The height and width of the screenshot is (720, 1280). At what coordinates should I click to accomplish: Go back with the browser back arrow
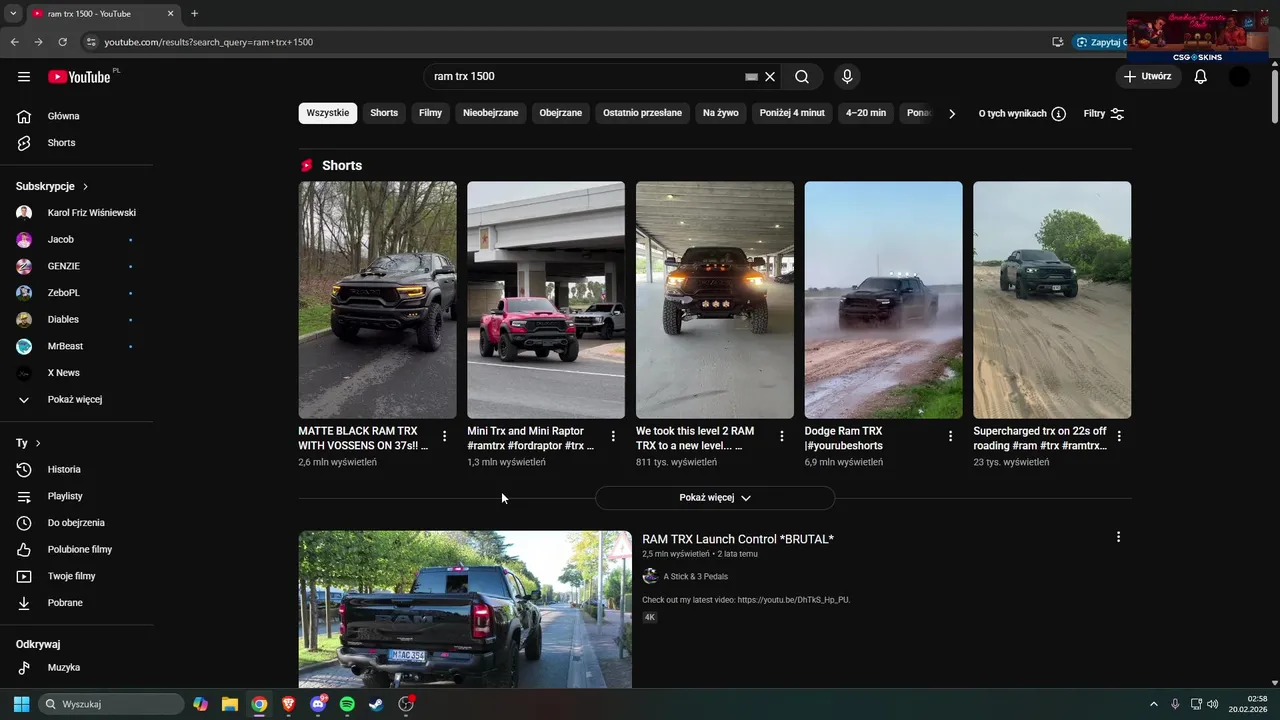pyautogui.click(x=15, y=42)
